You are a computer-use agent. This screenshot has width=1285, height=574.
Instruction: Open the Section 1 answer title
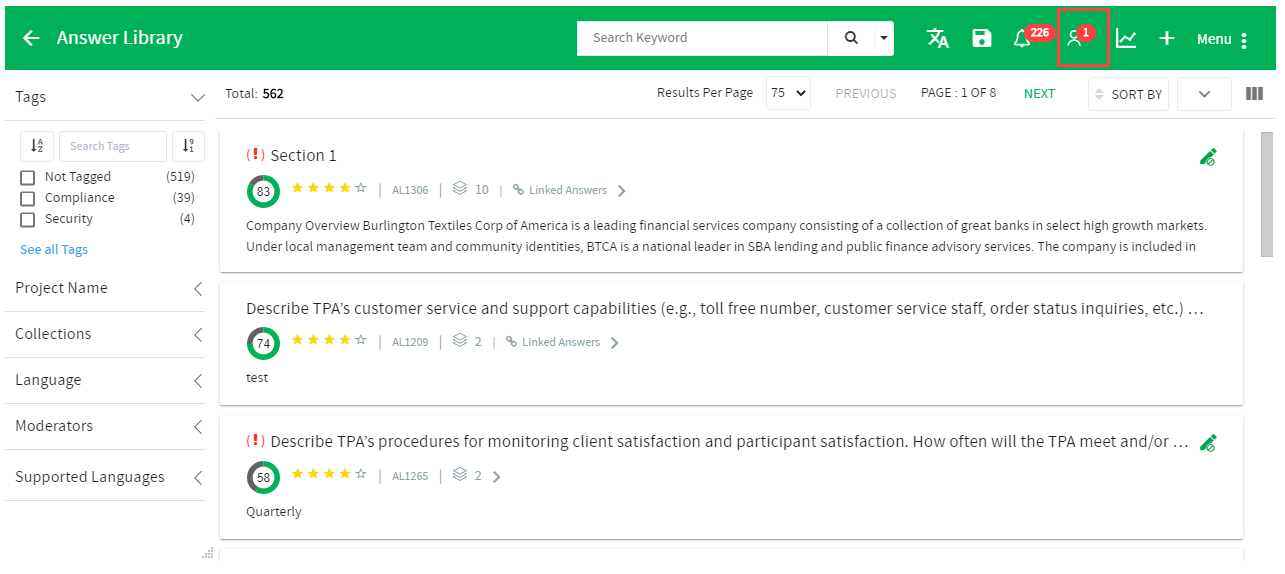[x=303, y=155]
